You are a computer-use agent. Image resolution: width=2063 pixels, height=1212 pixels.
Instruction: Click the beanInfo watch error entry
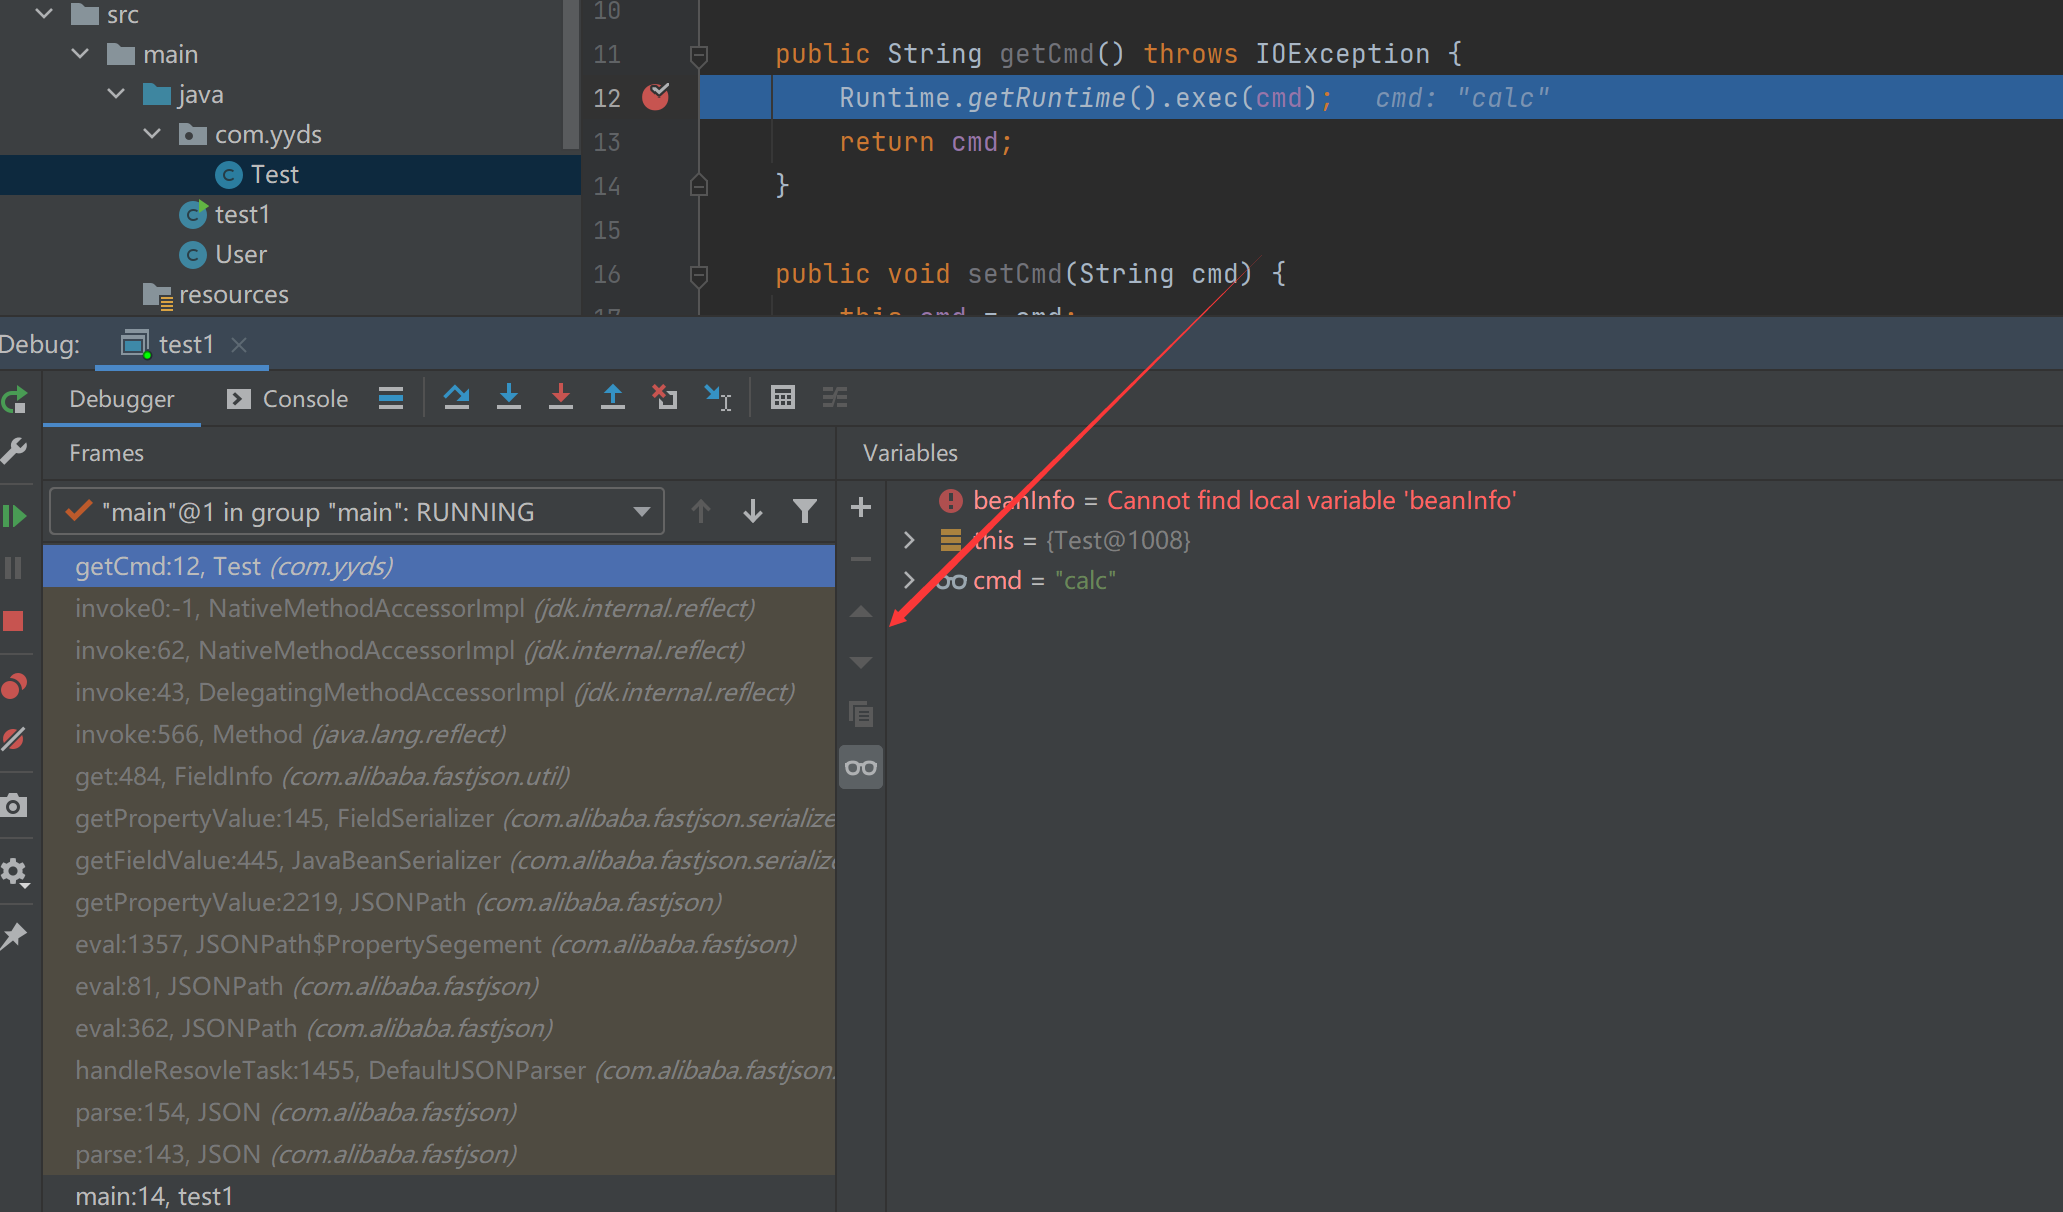click(1228, 500)
